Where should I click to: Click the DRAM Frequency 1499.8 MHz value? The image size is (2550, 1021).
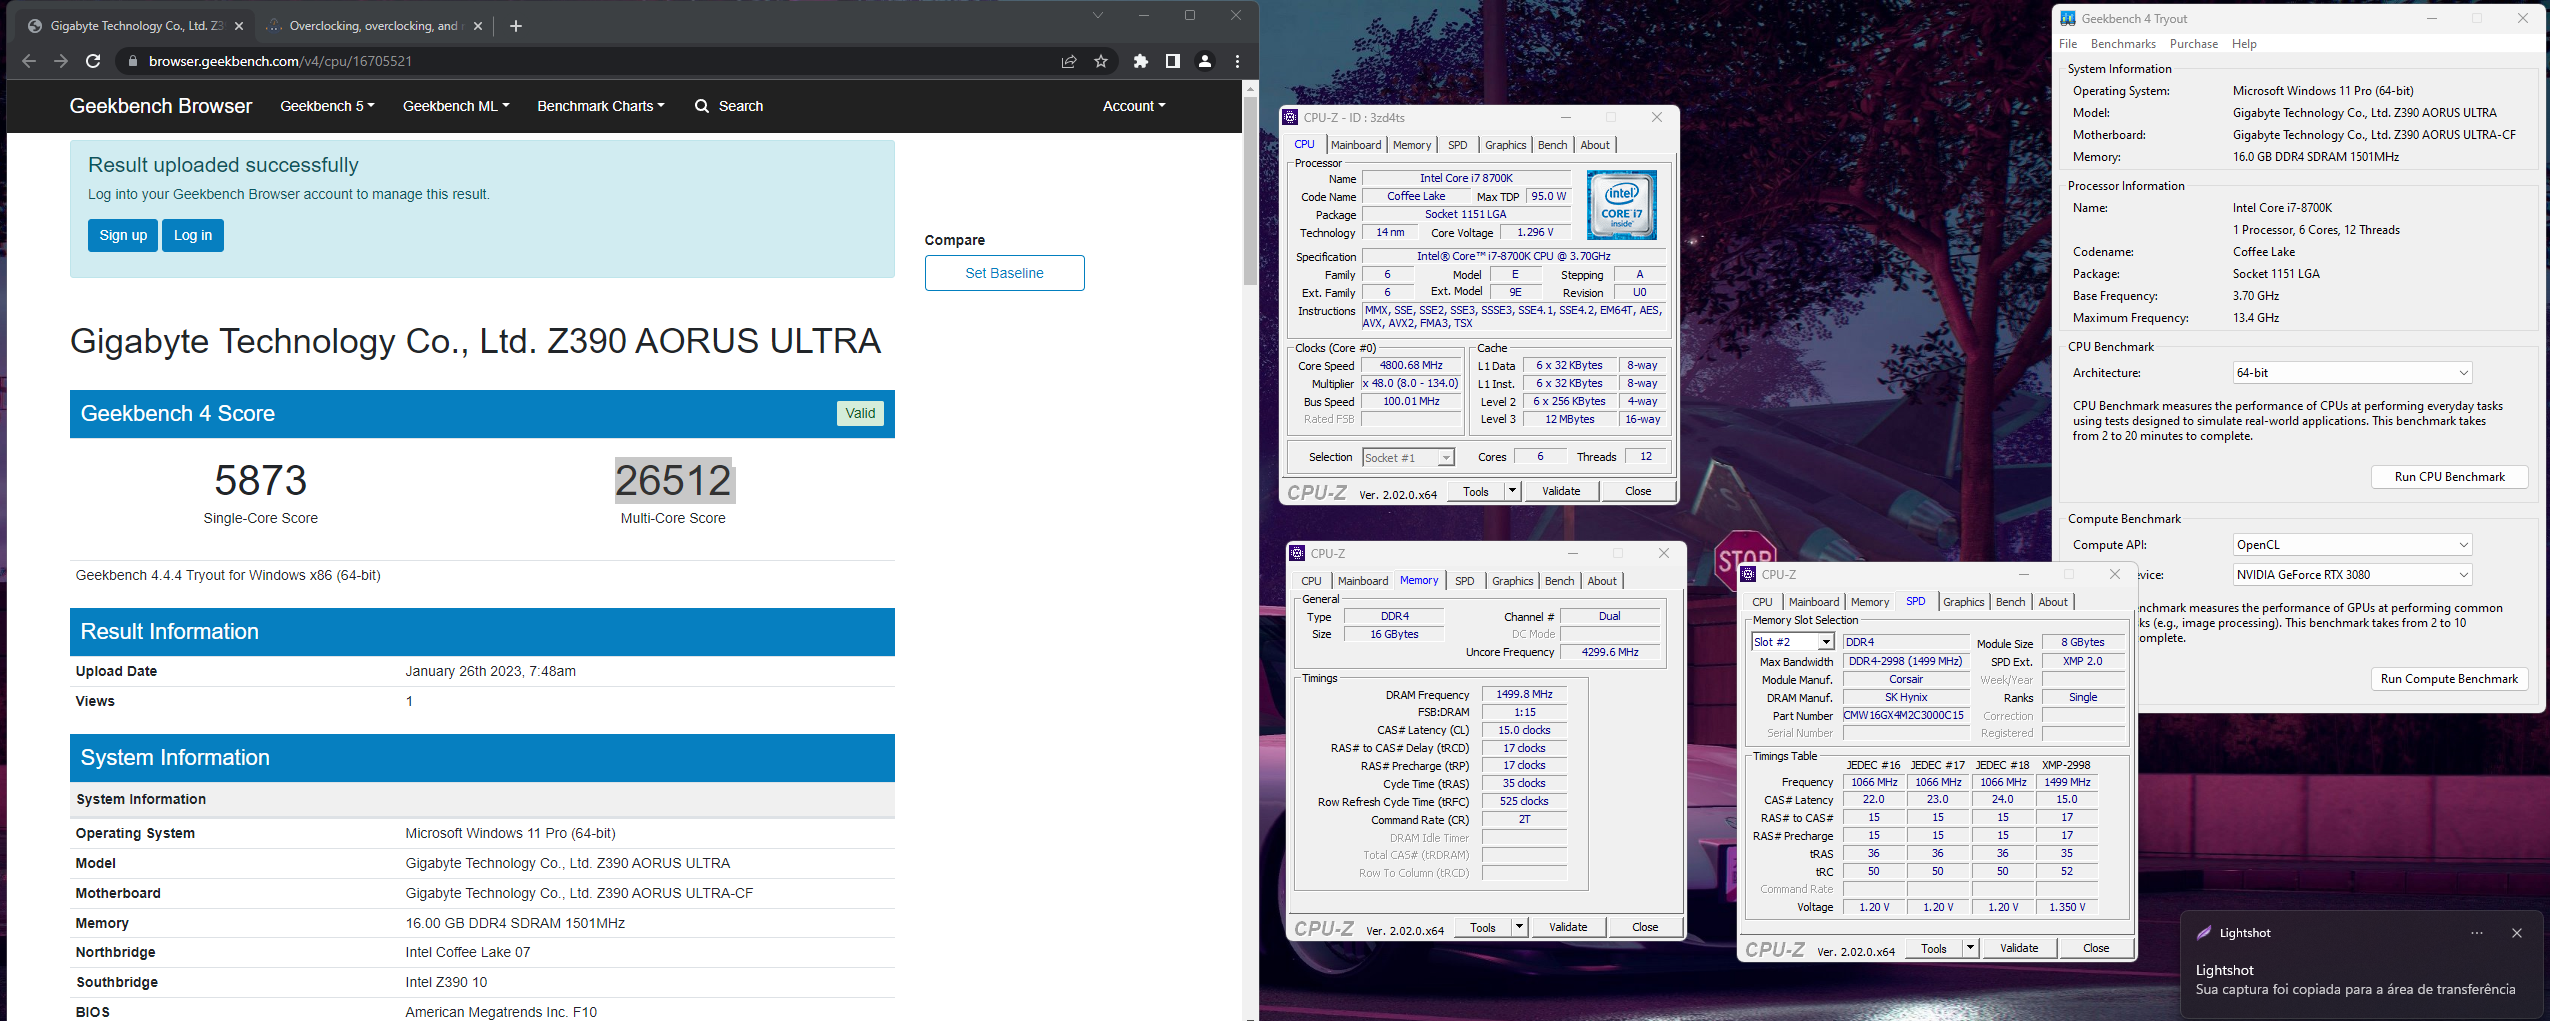pos(1524,694)
